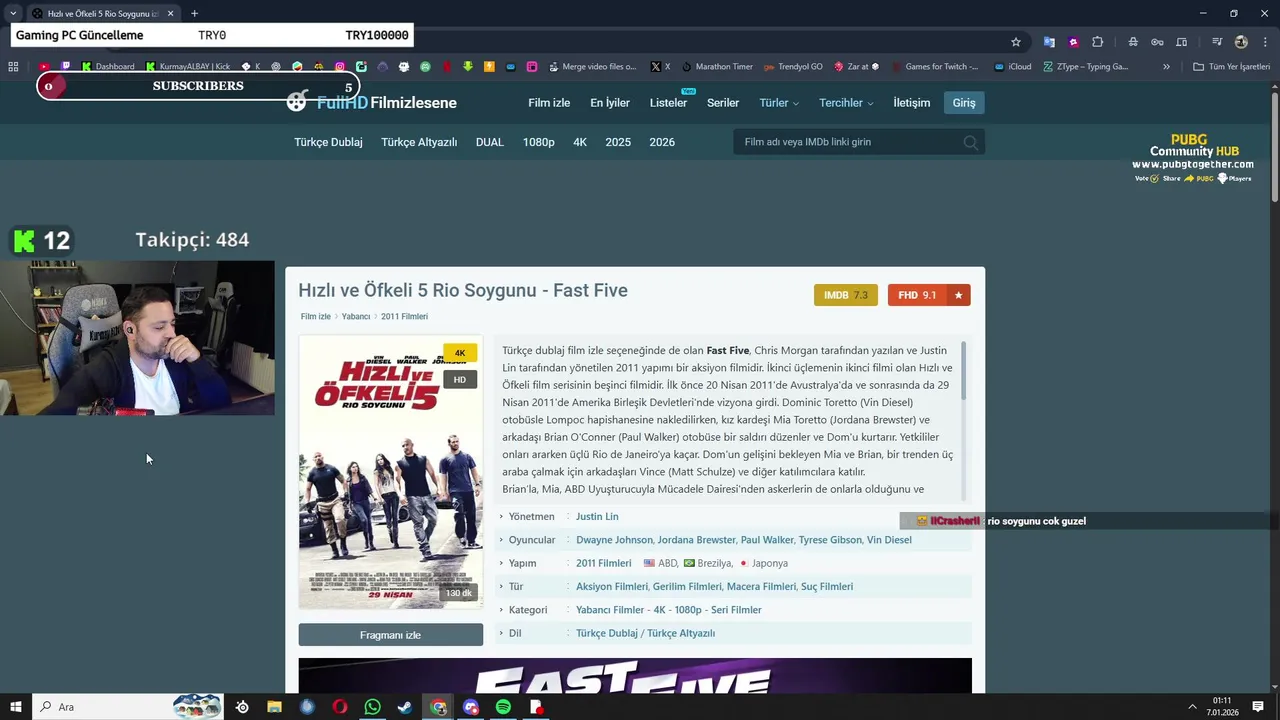Image resolution: width=1280 pixels, height=720 pixels.
Task: Click the 2011 Filmleri breadcrumb link
Action: (404, 317)
